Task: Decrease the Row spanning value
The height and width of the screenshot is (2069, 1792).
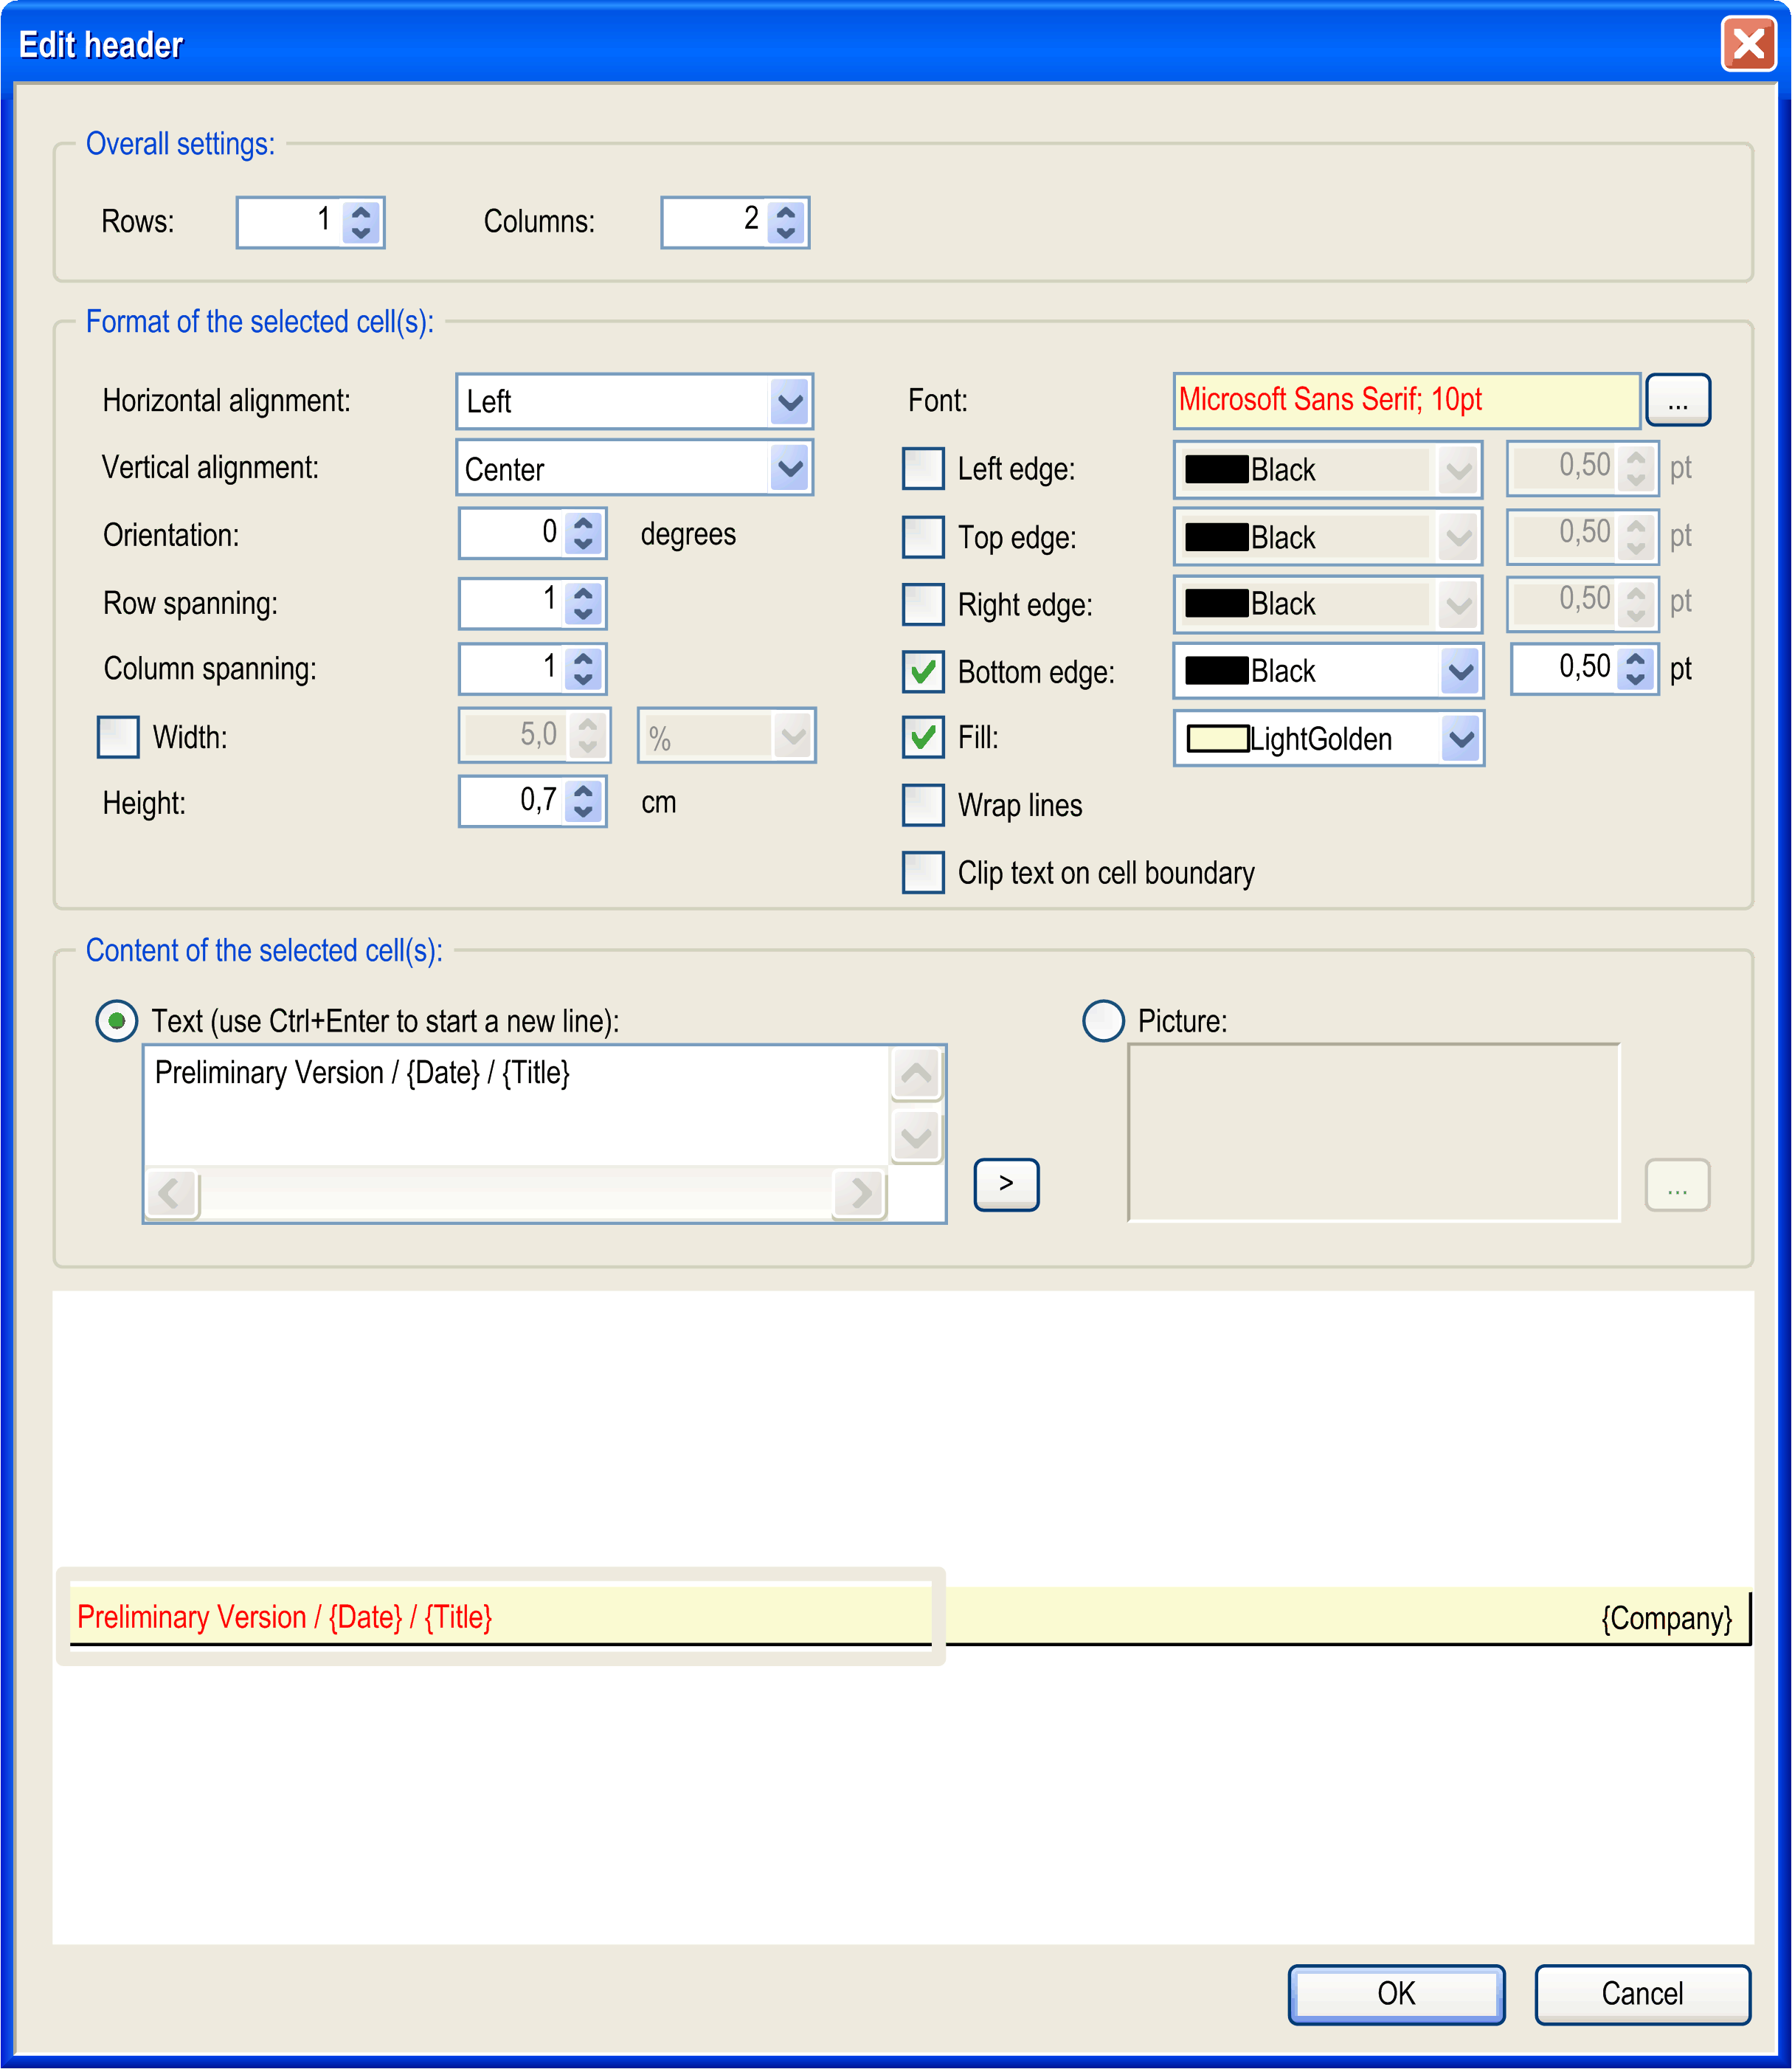Action: point(583,614)
